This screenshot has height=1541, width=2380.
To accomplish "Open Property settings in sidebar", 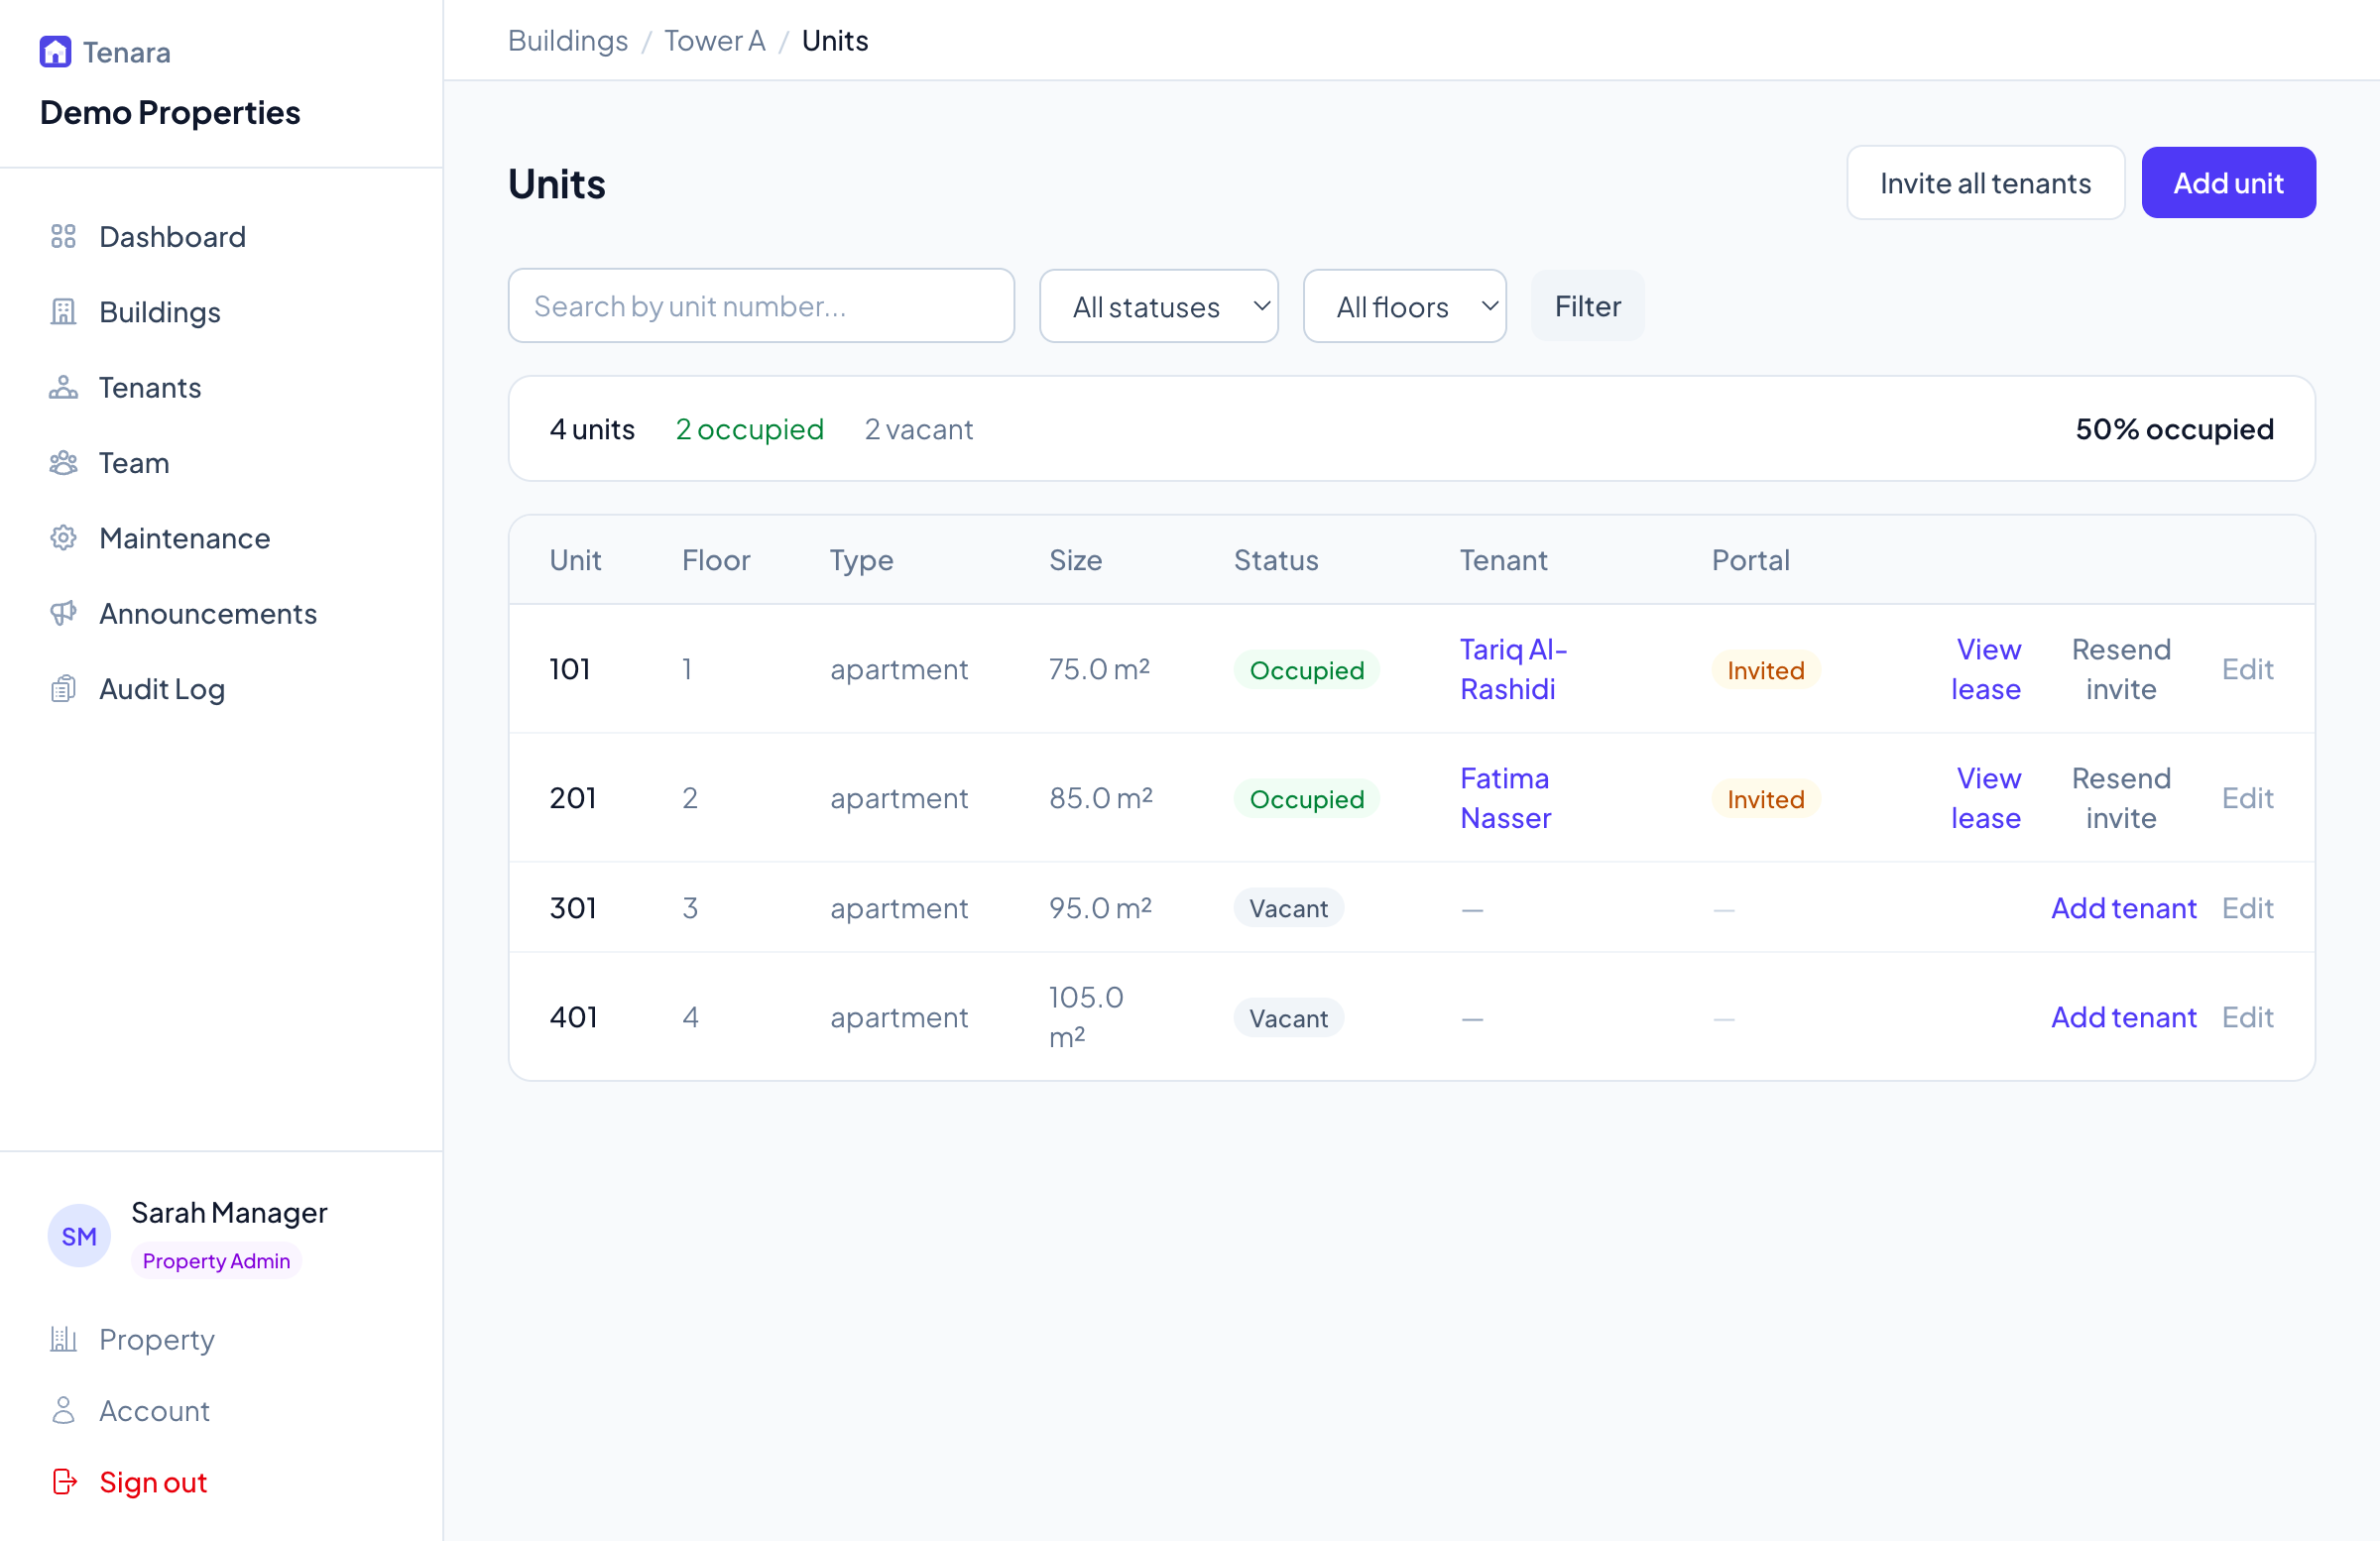I will 156,1339.
